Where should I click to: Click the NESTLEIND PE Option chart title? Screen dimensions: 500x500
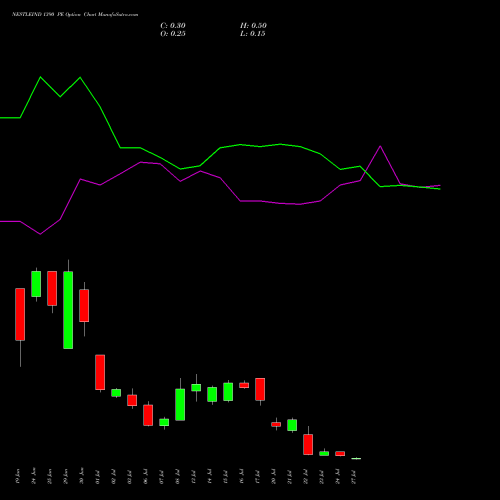pos(75,15)
